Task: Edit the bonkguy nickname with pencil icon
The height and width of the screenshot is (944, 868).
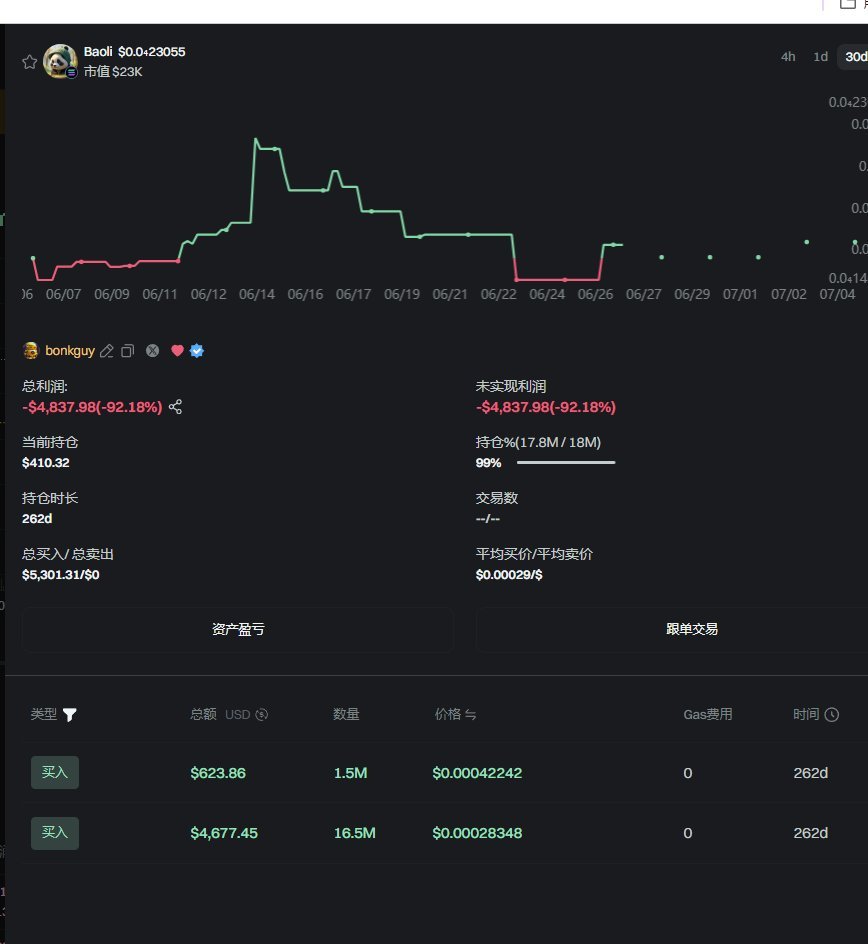Action: [107, 351]
